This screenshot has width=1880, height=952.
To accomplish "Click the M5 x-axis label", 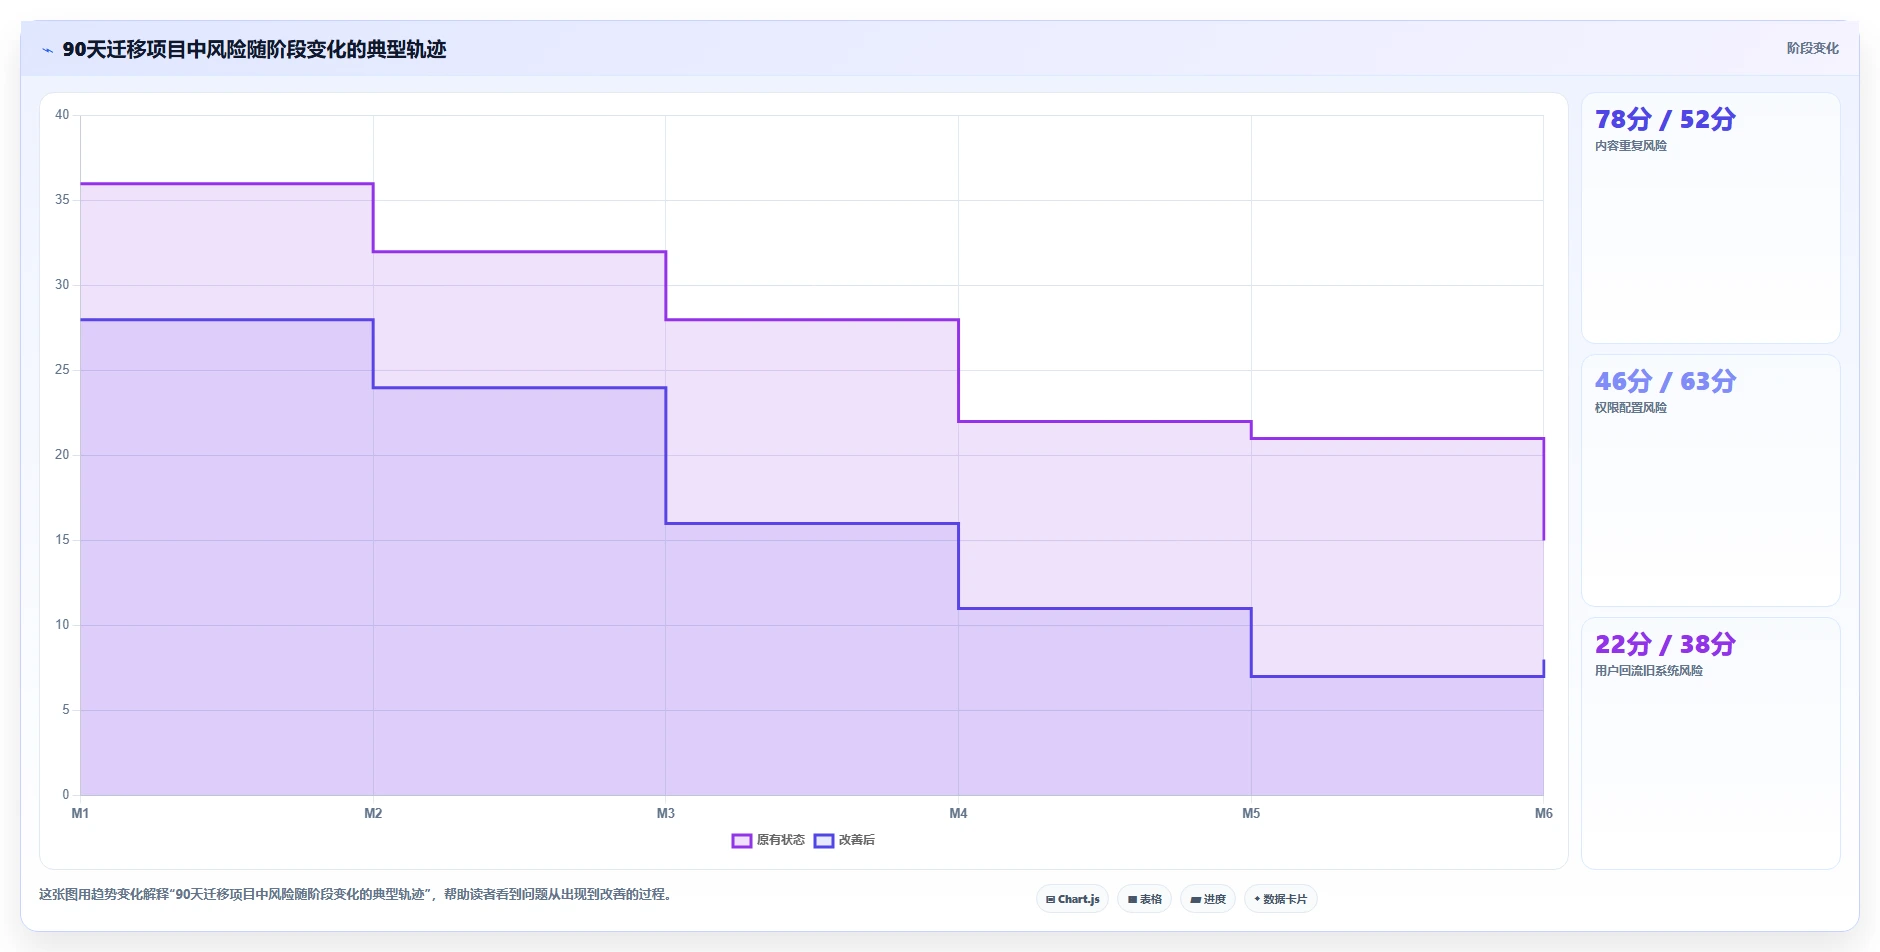I will pos(1251,813).
